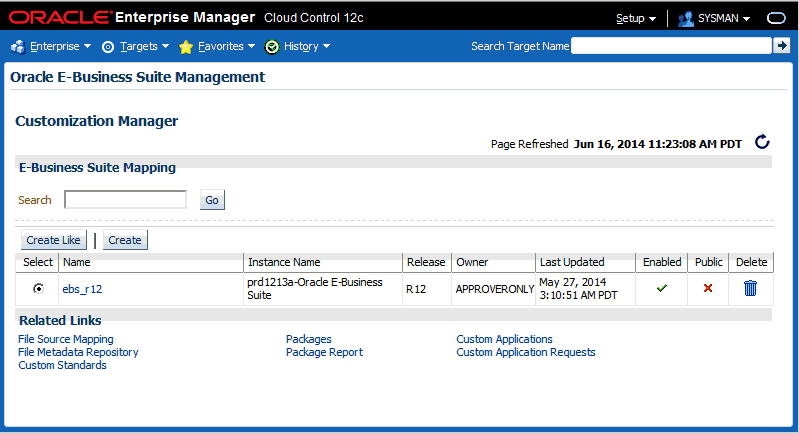This screenshot has height=434, width=799.
Task: Open Custom Applications link
Action: [x=504, y=339]
